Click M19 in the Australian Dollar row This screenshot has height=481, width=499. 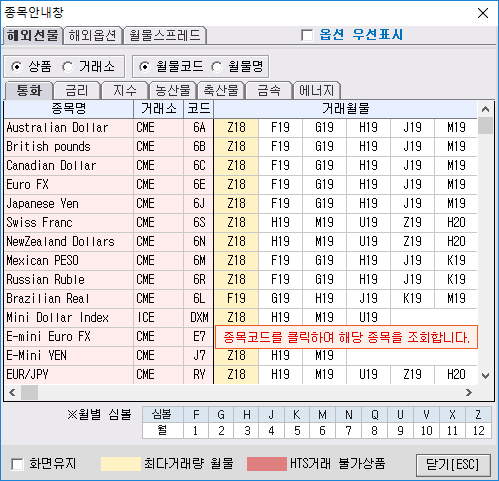(456, 128)
